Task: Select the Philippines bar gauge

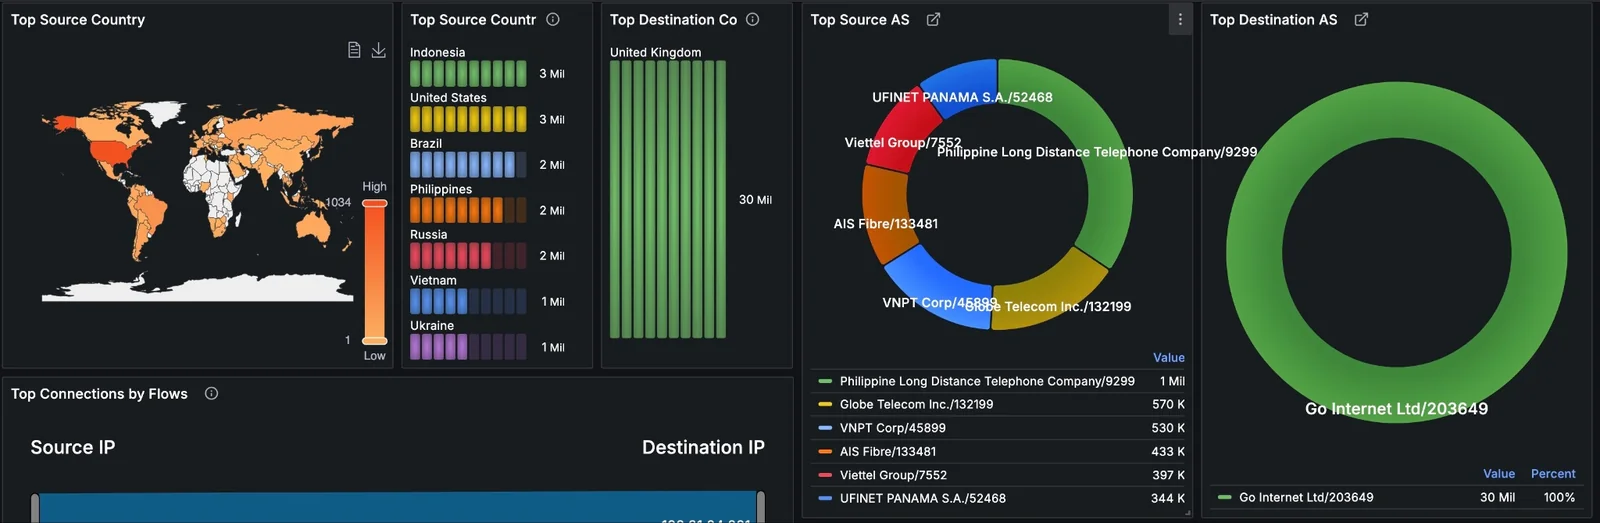Action: click(x=468, y=210)
